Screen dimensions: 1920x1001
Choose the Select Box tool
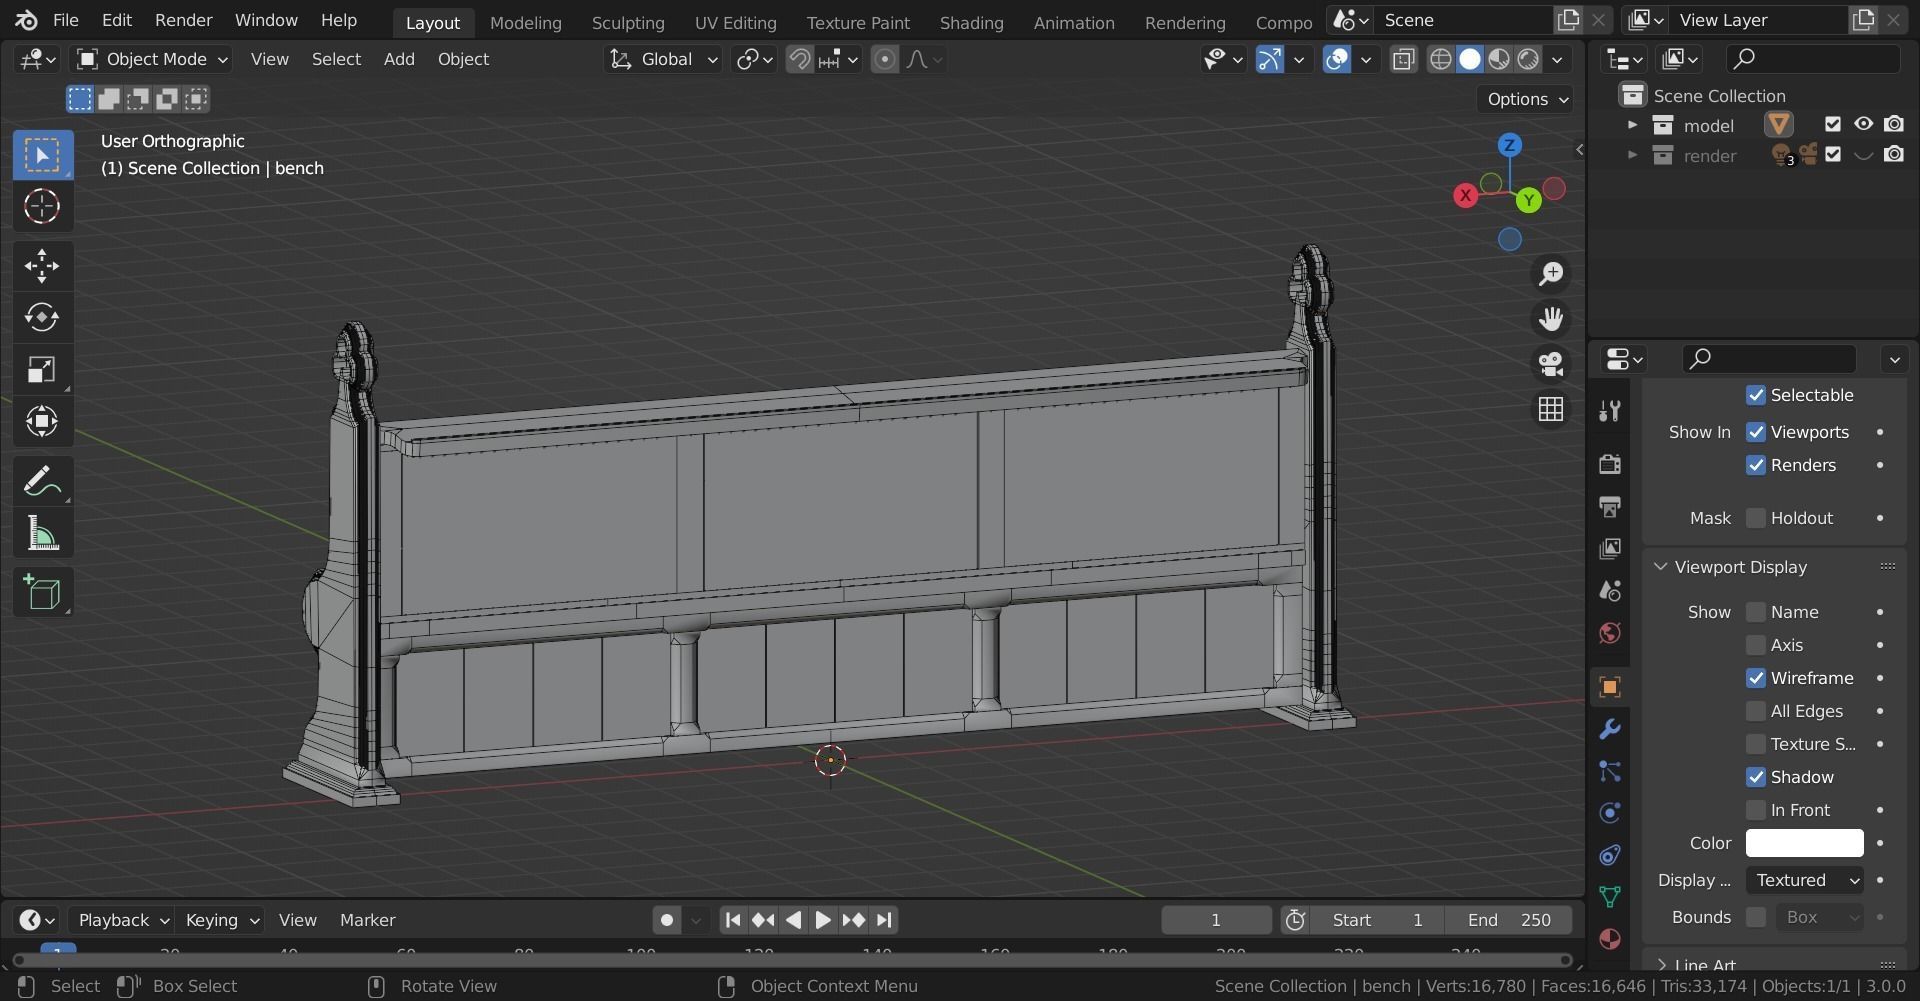click(x=42, y=155)
